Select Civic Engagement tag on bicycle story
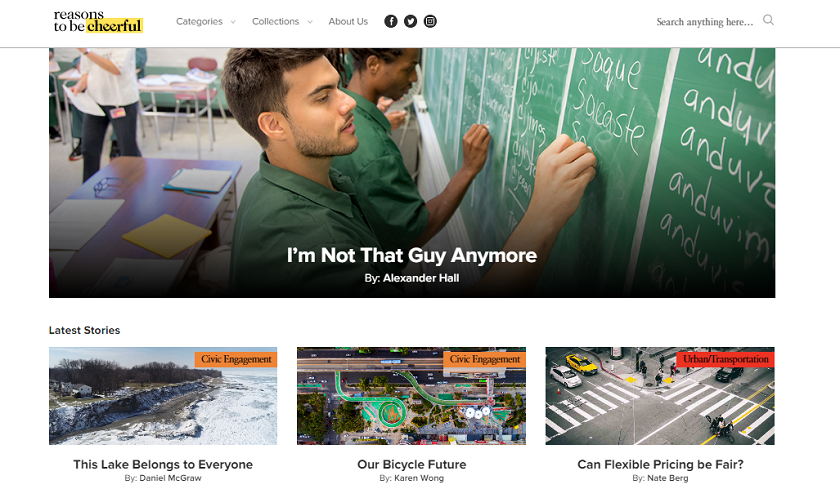The width and height of the screenshot is (840, 489). click(485, 359)
